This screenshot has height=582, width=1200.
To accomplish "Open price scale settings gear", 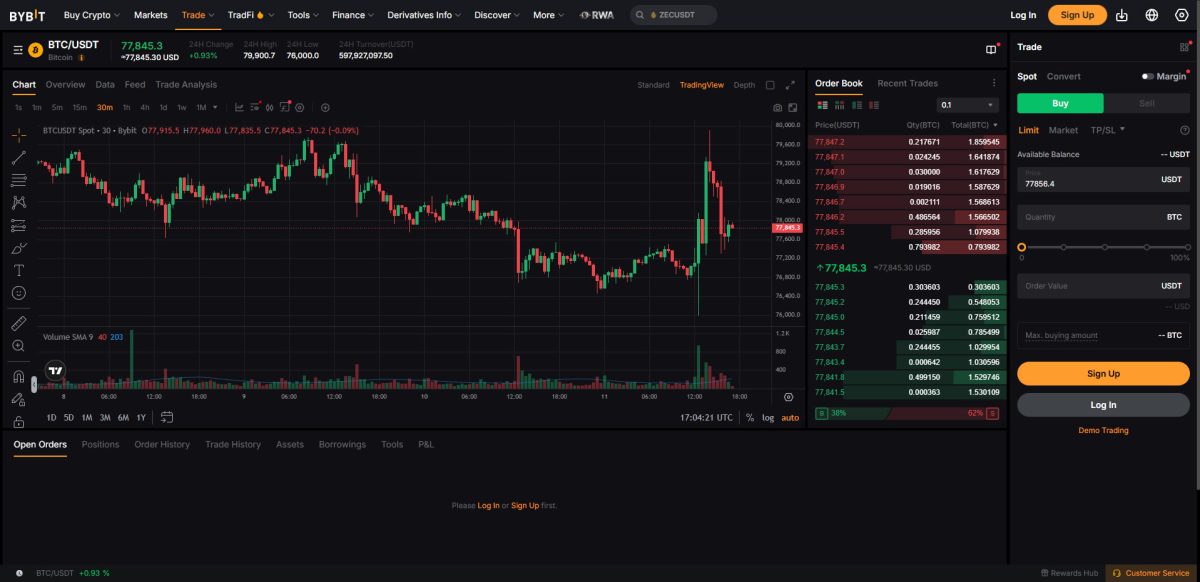I will tap(788, 397).
